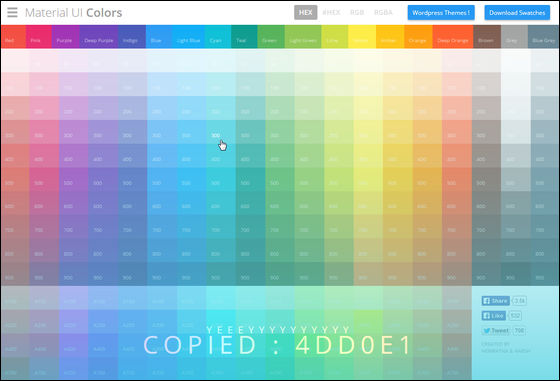This screenshot has height=381, width=560.
Task: Copy the Purple 500 swatch
Action: pos(74,179)
